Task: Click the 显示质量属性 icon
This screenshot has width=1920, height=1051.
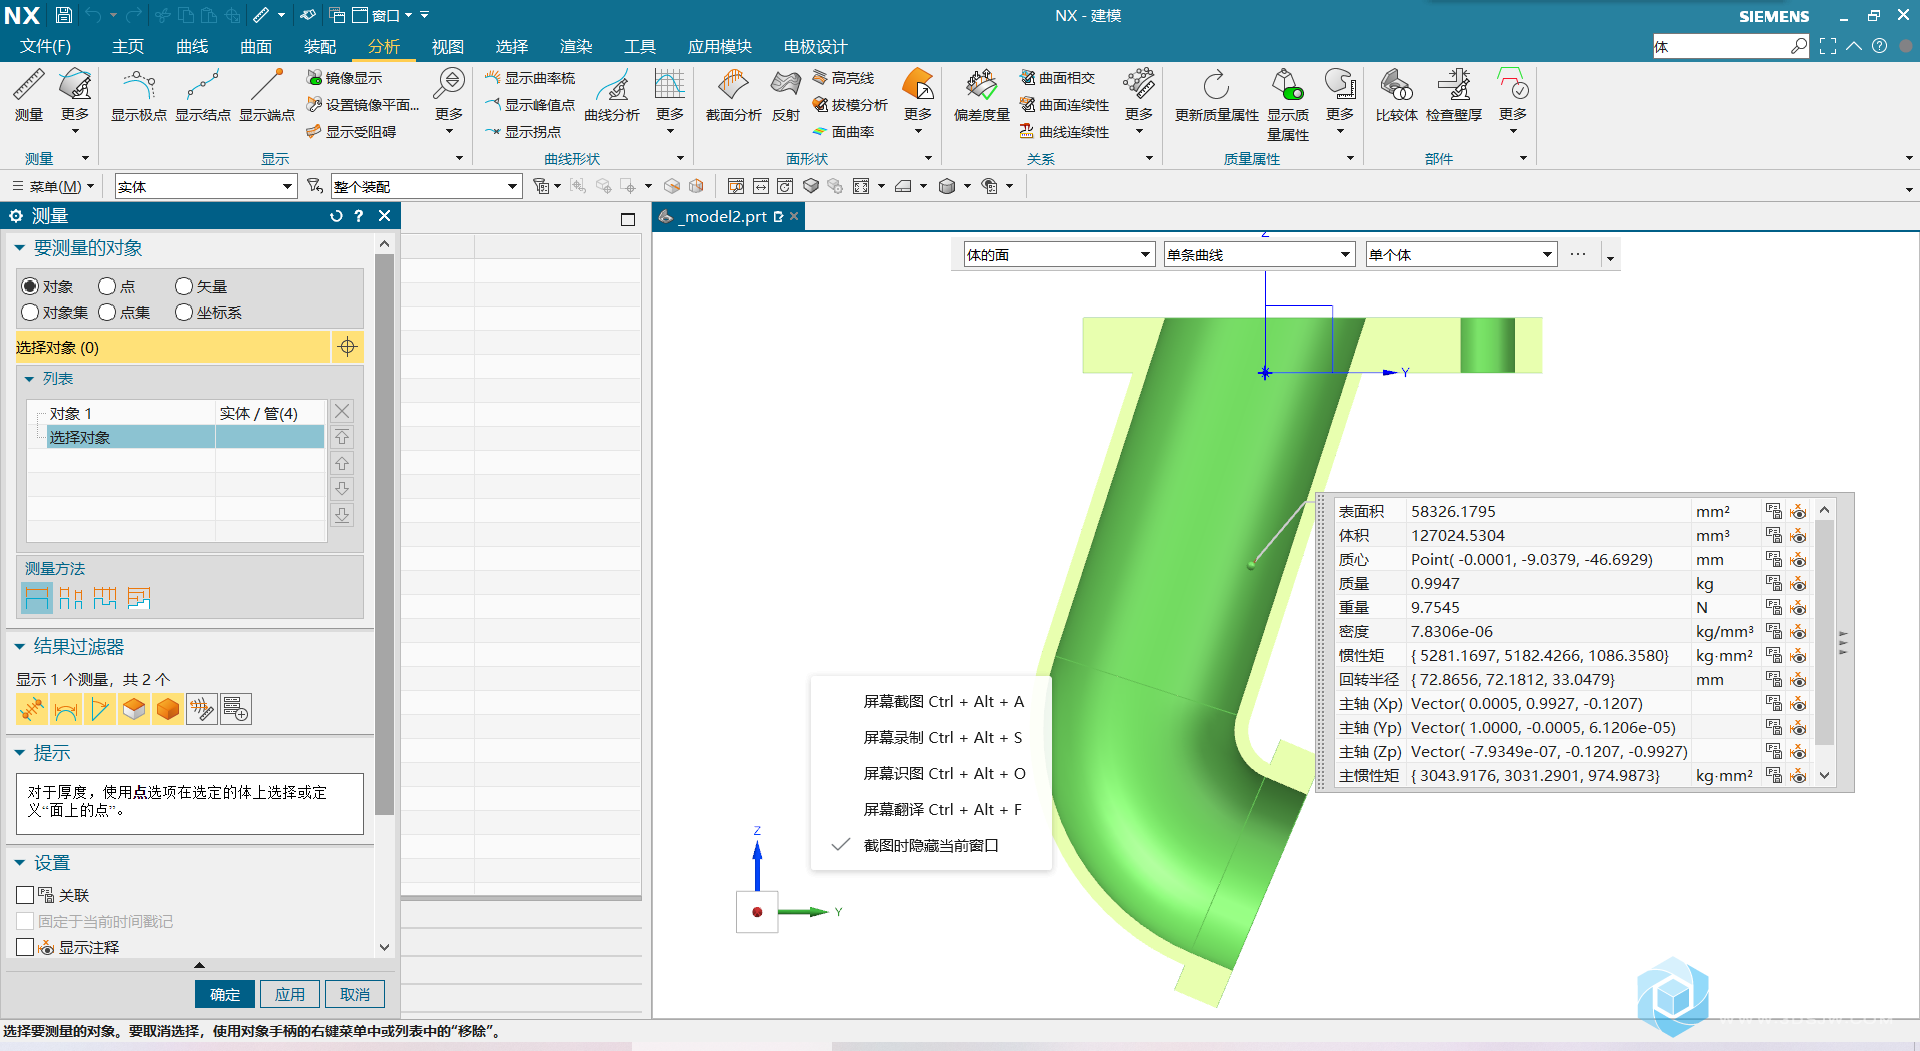Action: tap(1288, 104)
